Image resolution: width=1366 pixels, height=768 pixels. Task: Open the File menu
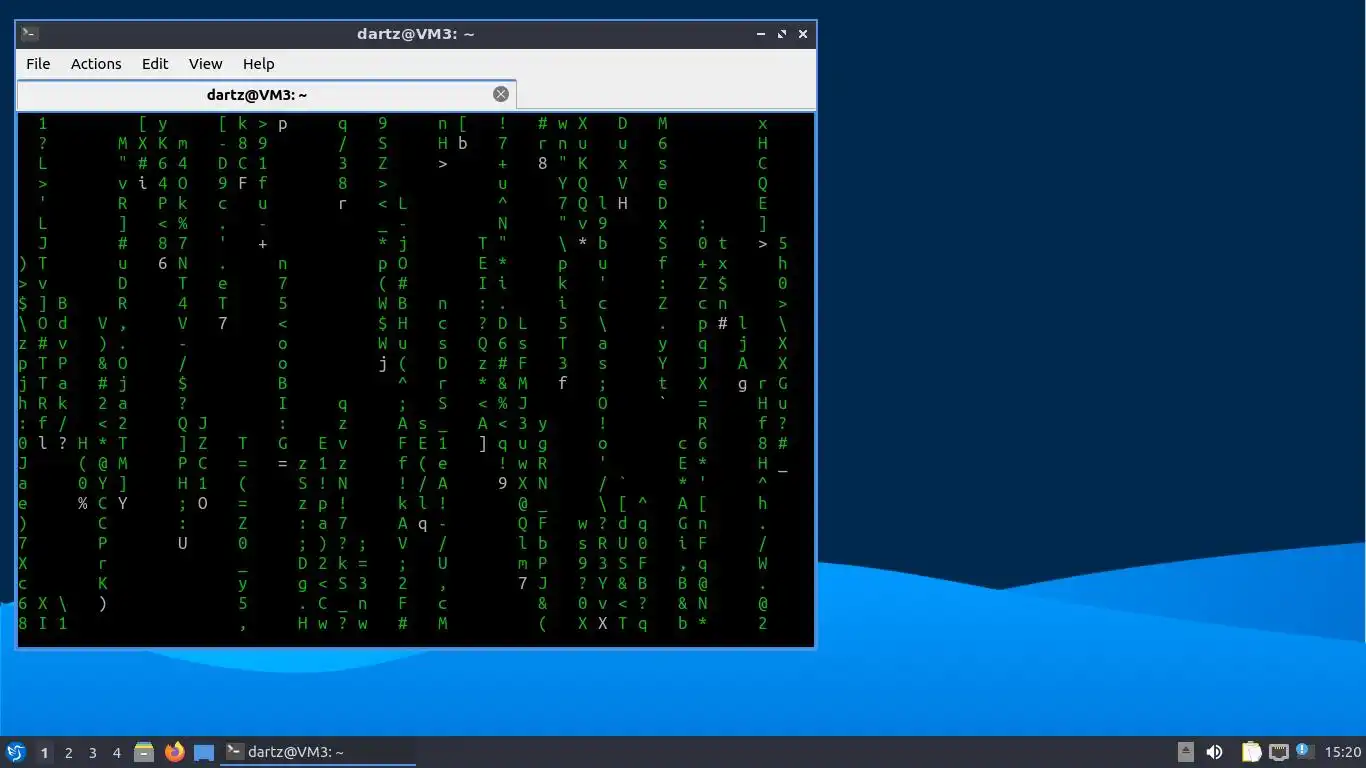(x=38, y=64)
